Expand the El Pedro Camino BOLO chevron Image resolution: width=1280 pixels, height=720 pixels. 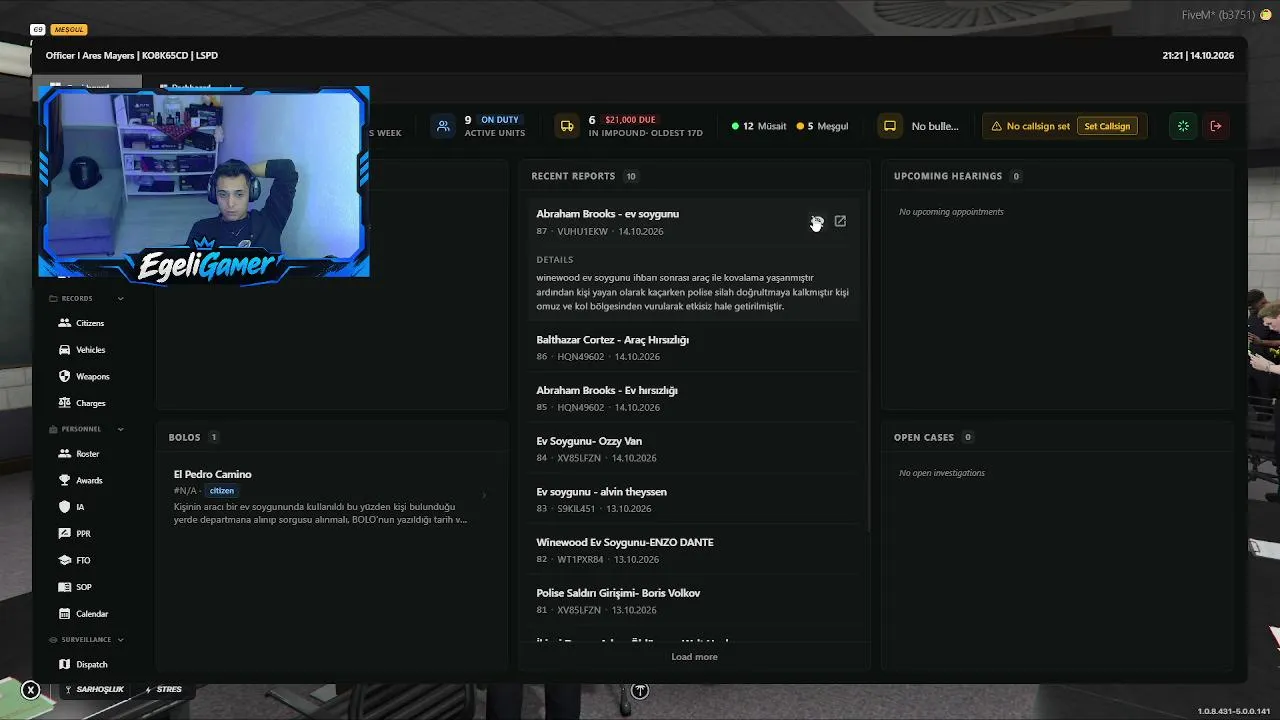coord(485,495)
